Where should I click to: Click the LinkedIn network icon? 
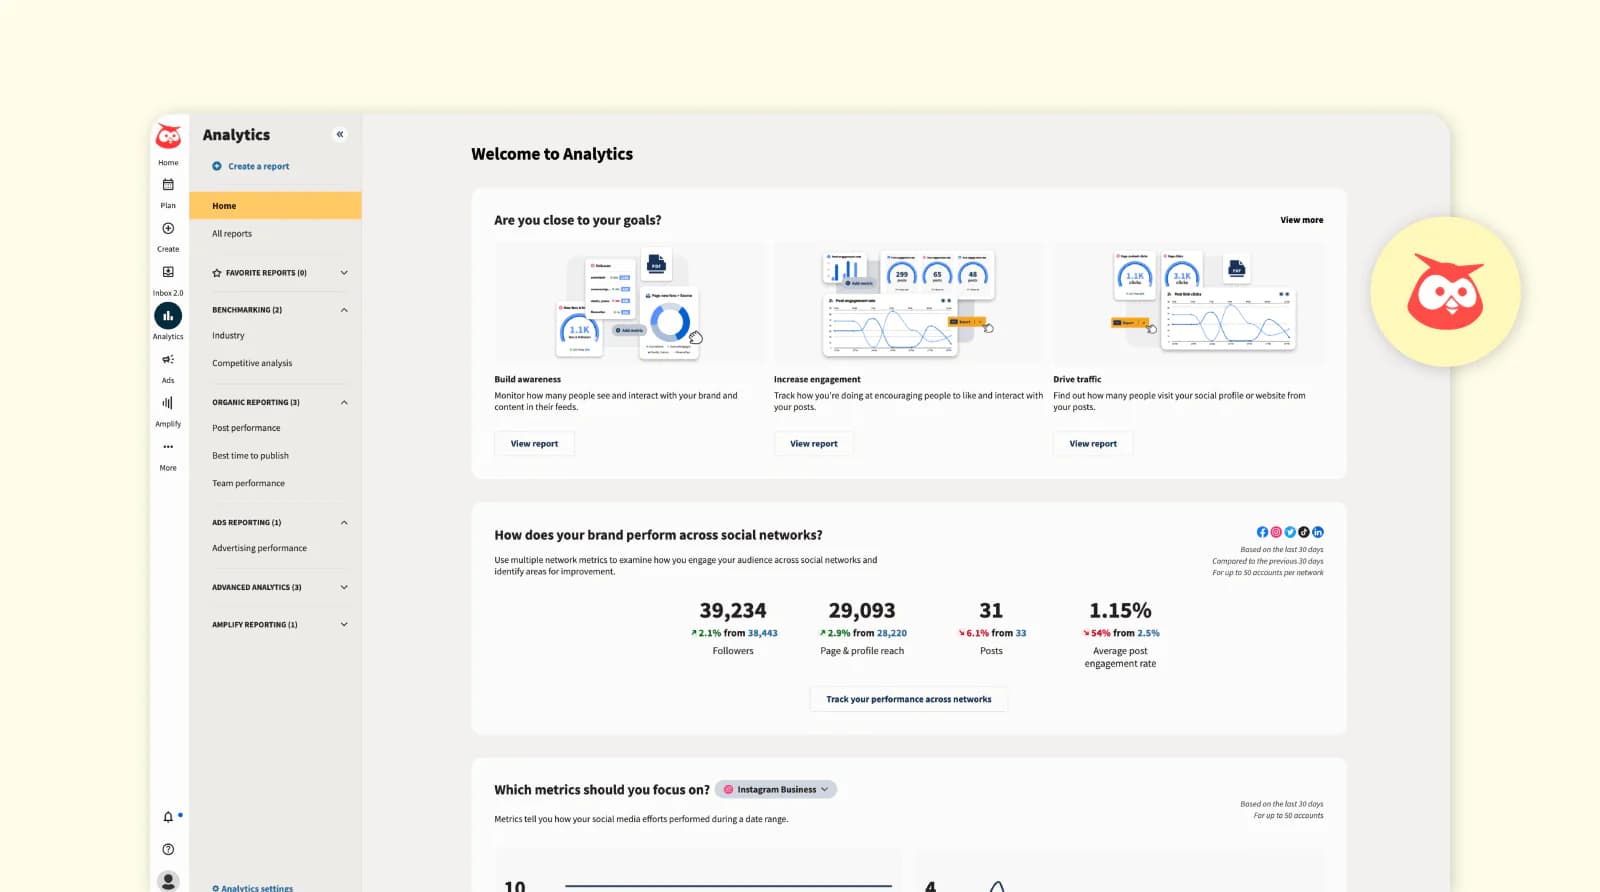point(1318,532)
